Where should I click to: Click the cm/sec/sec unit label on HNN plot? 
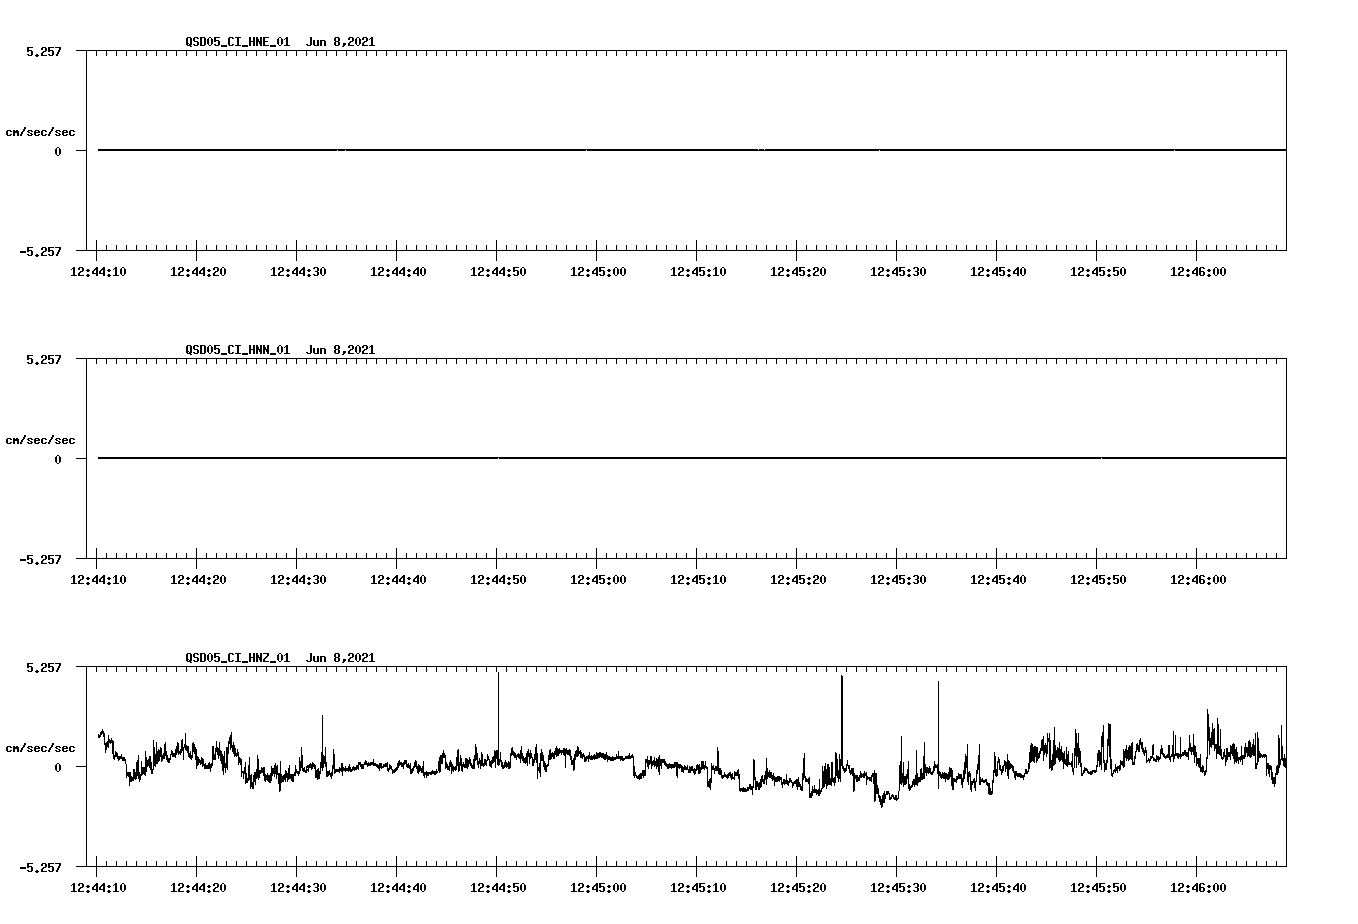coord(40,440)
